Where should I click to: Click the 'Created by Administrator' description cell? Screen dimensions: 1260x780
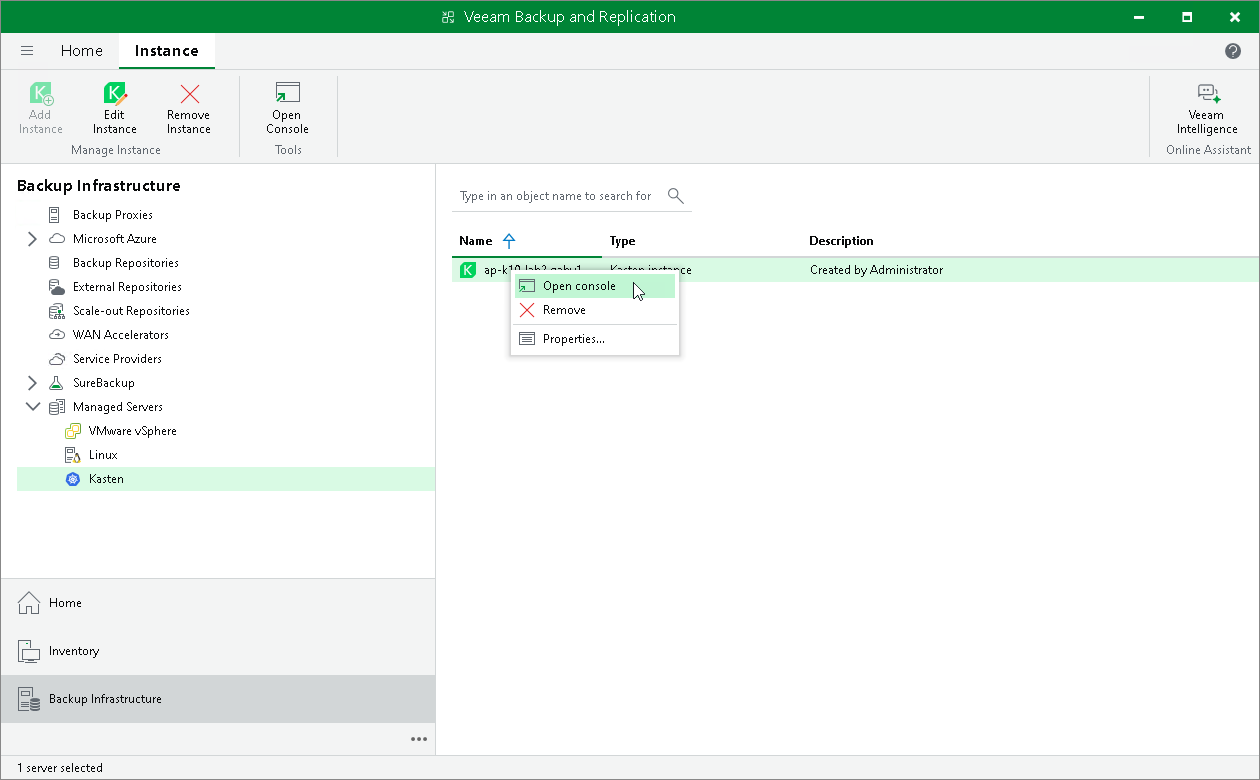(876, 270)
